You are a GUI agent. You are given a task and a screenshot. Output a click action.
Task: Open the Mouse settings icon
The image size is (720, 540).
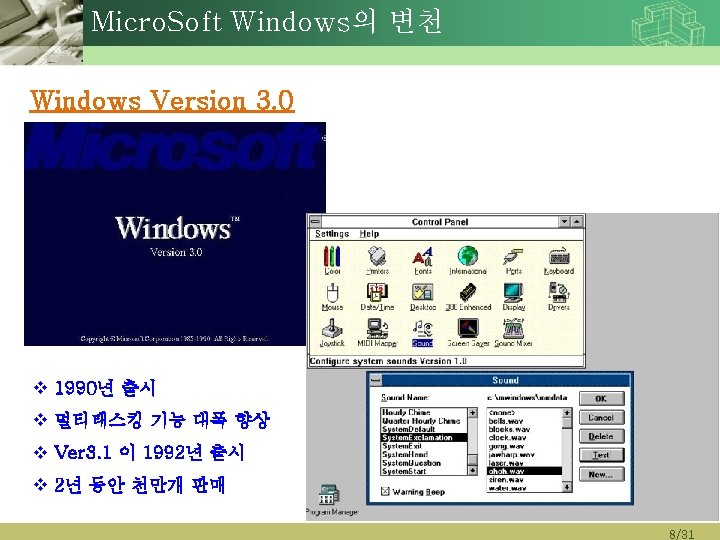332,297
